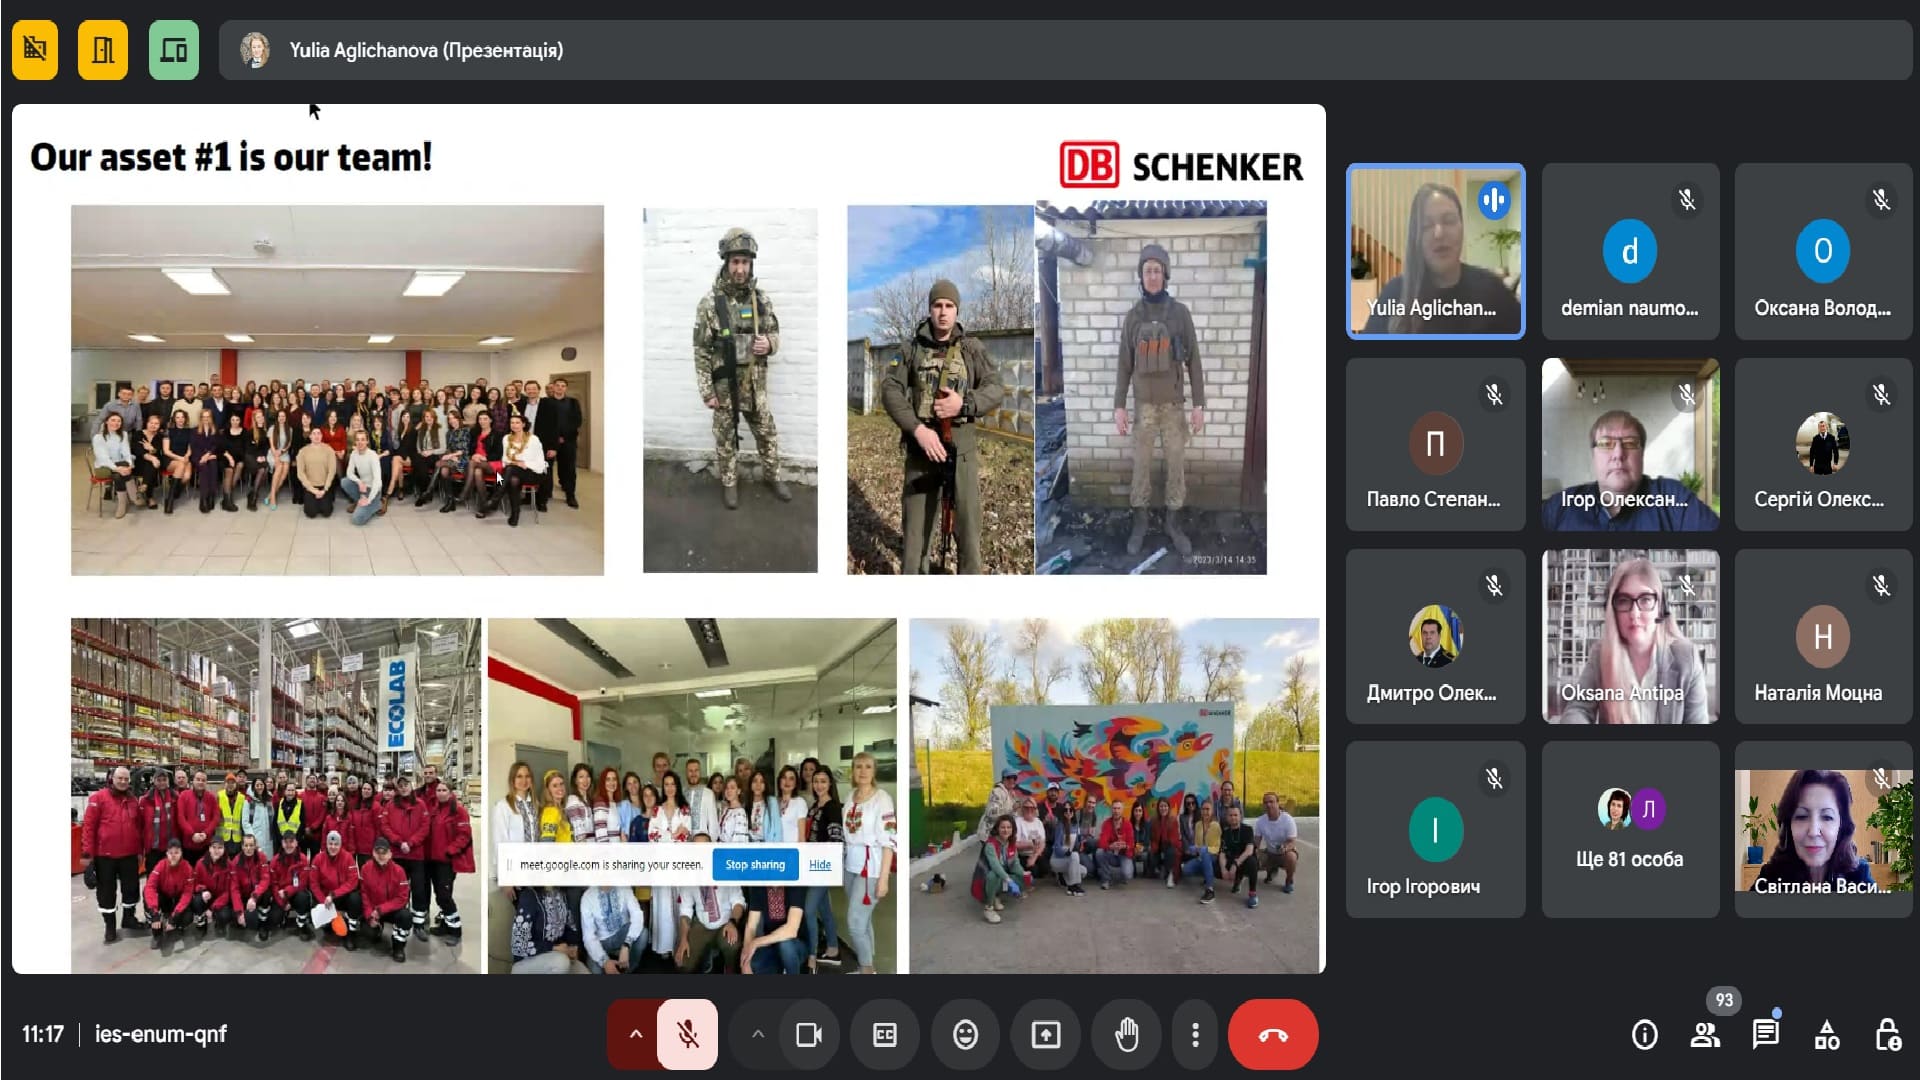Open the in-call chat panel
Image resolution: width=1920 pixels, height=1080 pixels.
[x=1765, y=1035]
